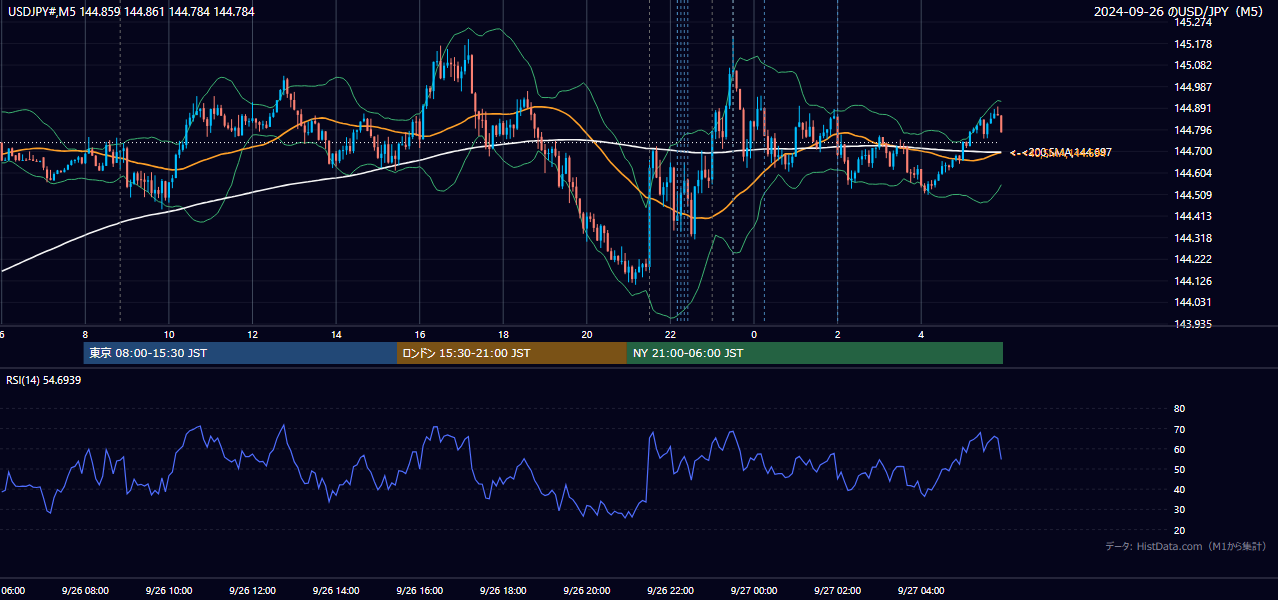The image size is (1278, 600).
Task: Click the 9/27 00:00 date axis label
Action: pyautogui.click(x=754, y=591)
